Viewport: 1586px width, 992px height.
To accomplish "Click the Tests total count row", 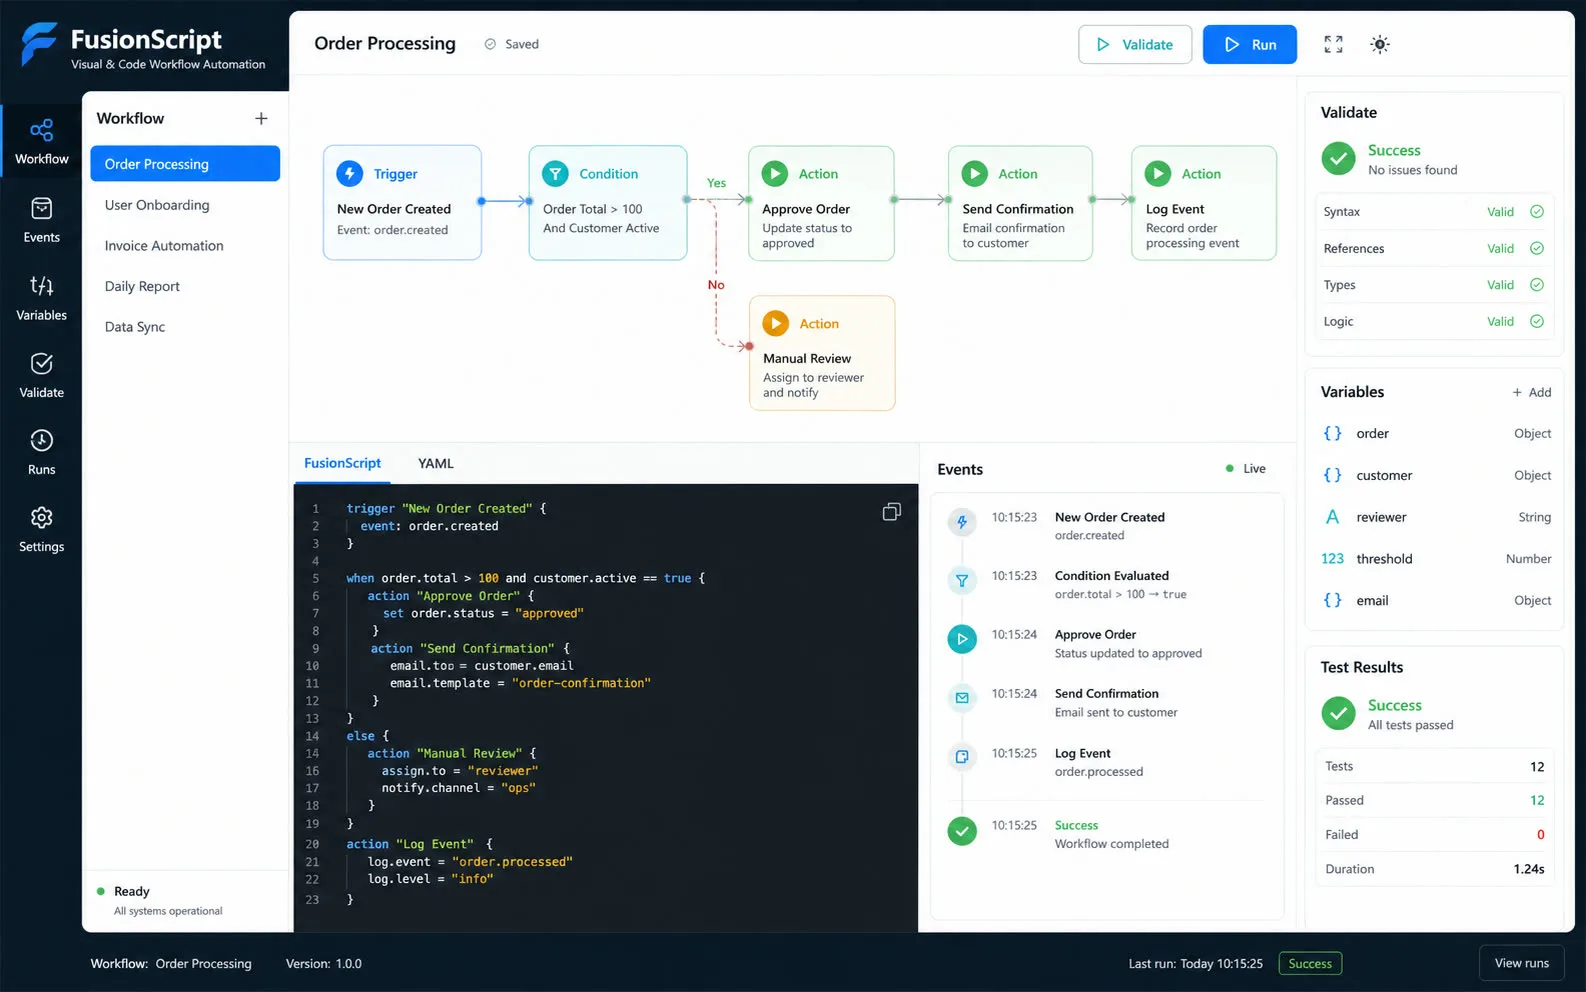I will [1435, 766].
